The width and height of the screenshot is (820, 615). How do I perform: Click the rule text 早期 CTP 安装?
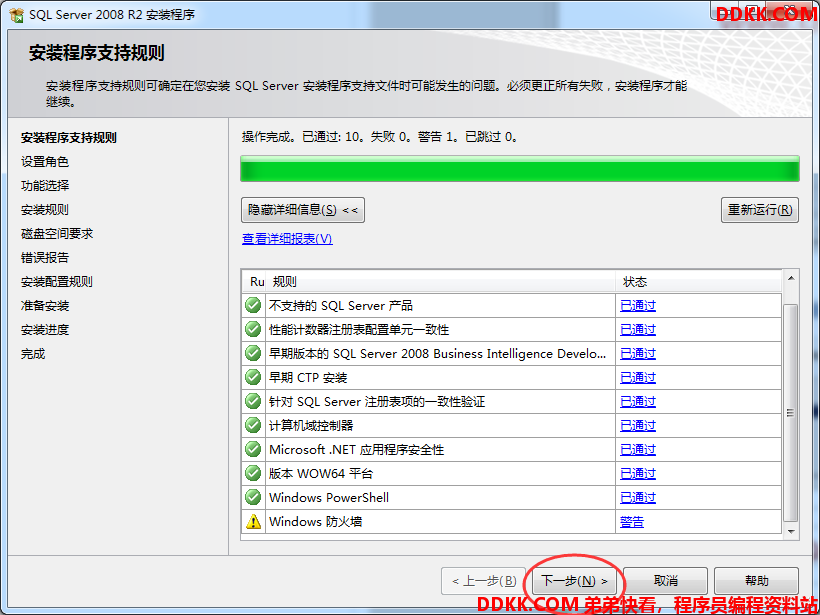click(308, 378)
